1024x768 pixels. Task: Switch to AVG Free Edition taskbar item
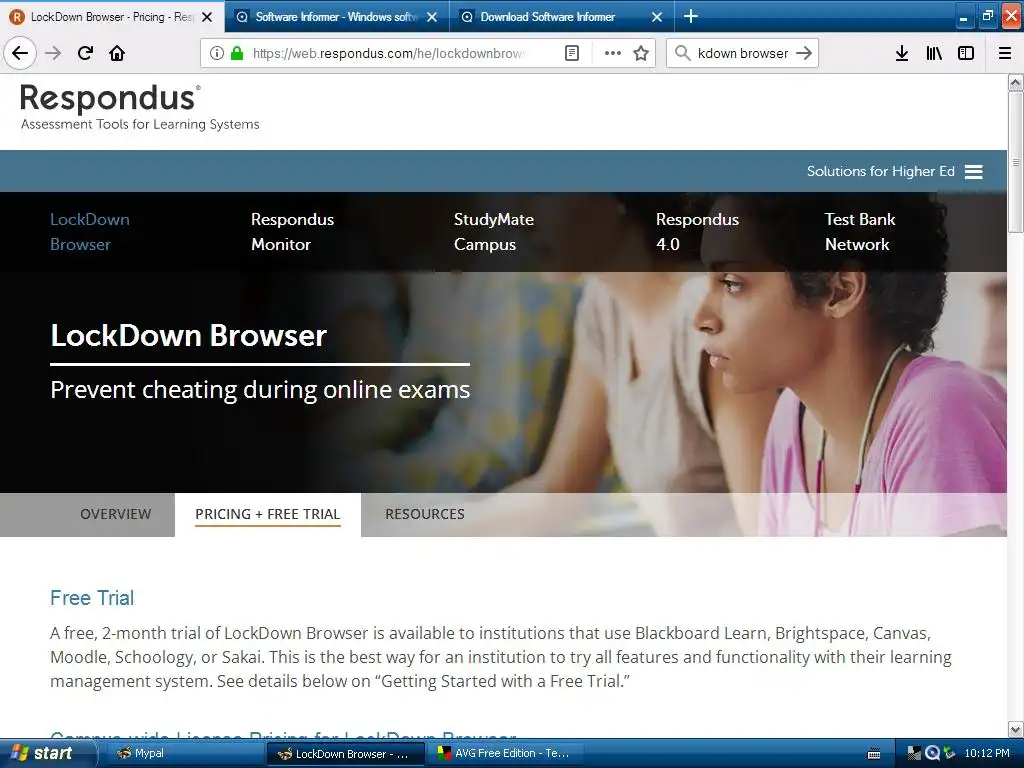(x=505, y=753)
